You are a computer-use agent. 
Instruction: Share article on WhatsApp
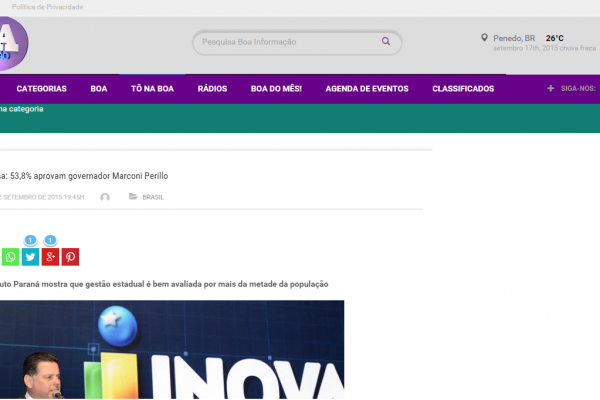(x=10, y=257)
